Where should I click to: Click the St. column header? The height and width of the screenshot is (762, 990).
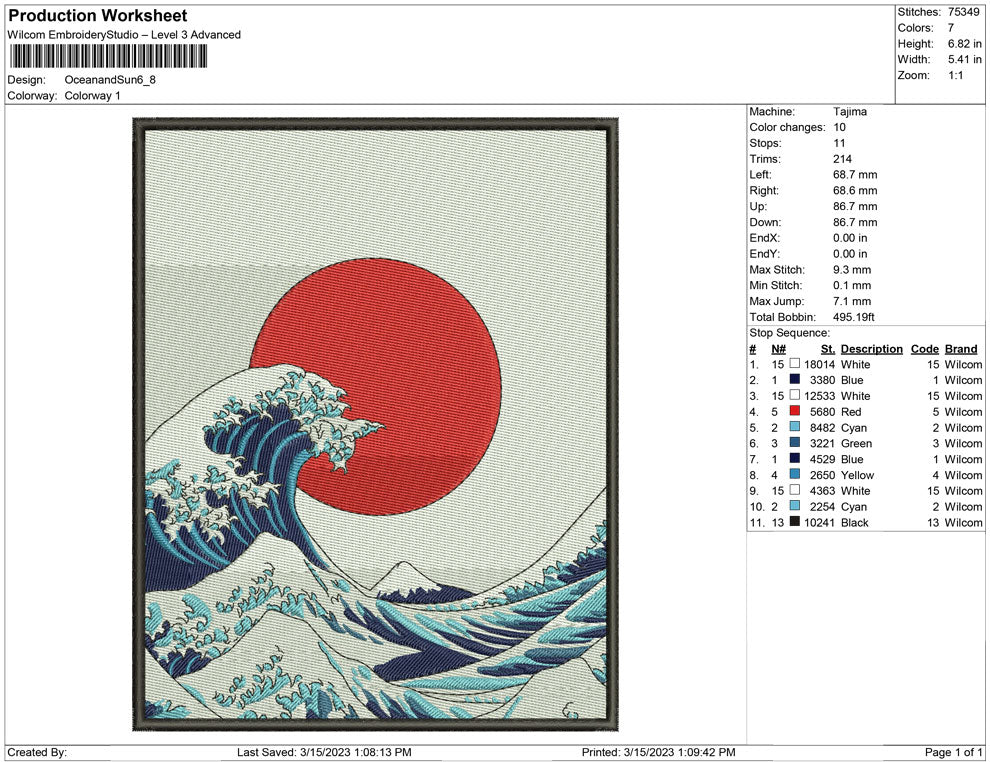[x=828, y=349]
